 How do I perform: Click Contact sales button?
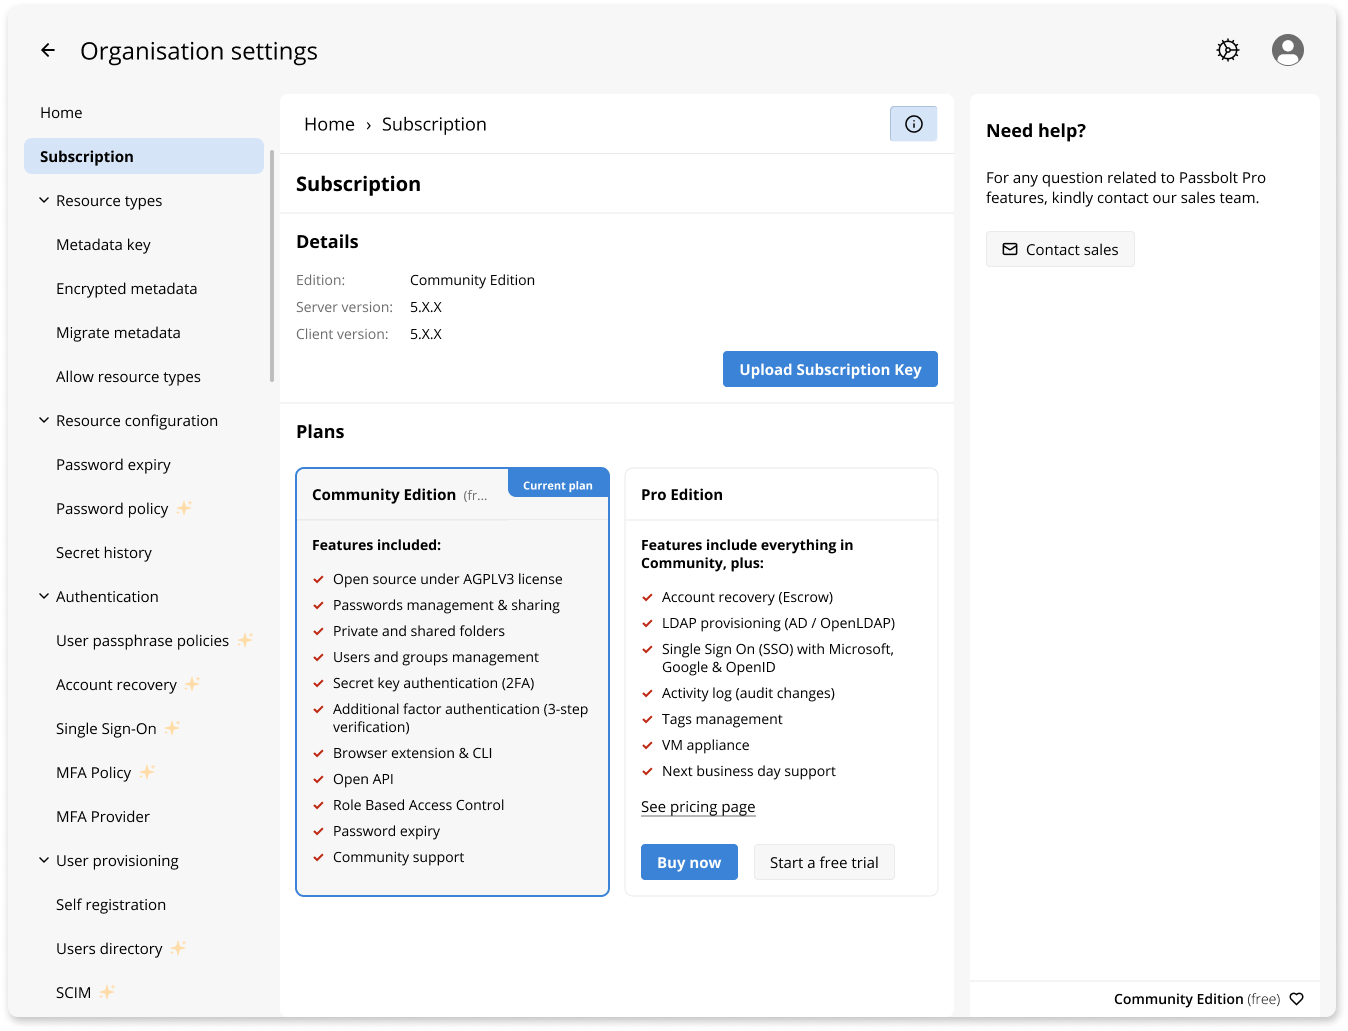click(x=1060, y=249)
